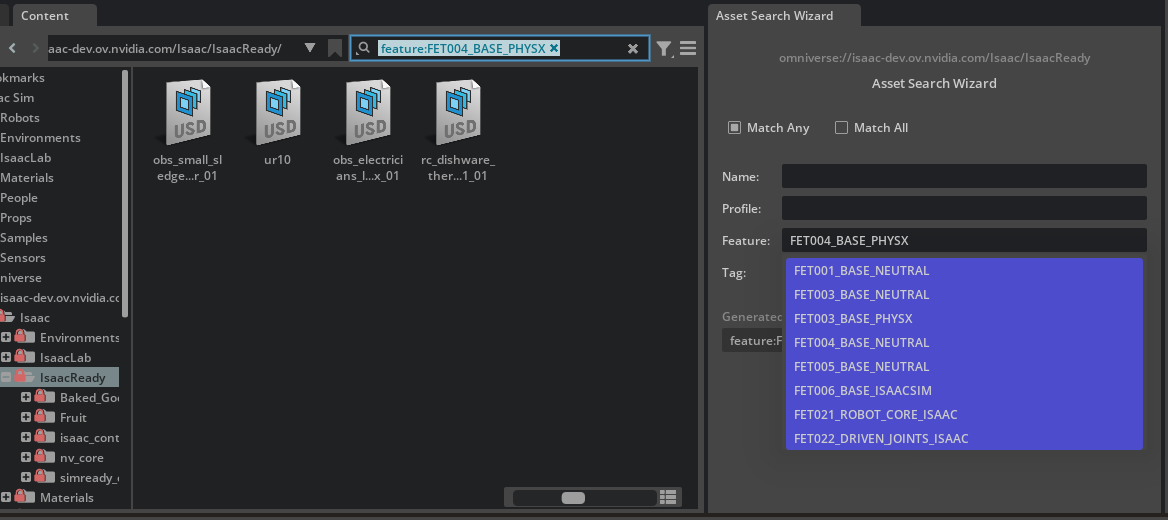Pick FET006_BASE_ISAACSIM in the dropdown
The image size is (1168, 520).
(x=862, y=391)
